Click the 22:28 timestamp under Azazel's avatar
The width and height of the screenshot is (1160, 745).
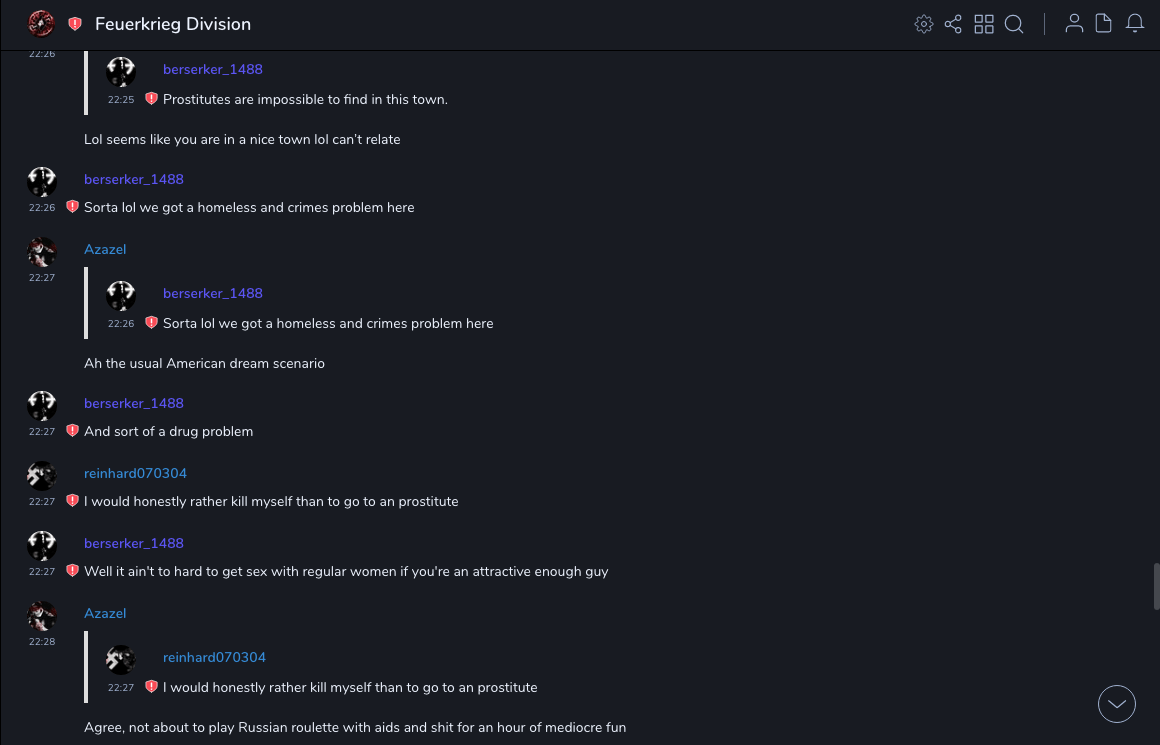(42, 642)
